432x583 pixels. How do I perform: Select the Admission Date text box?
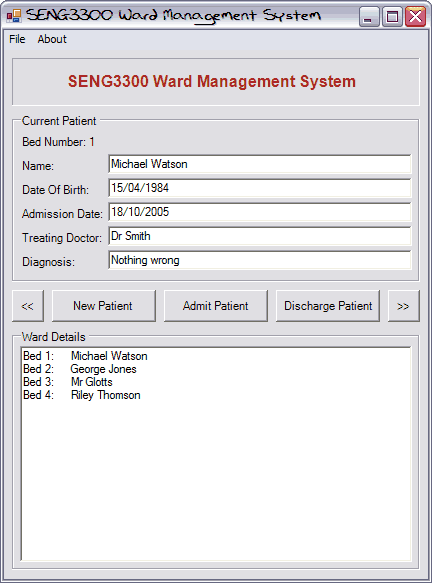pyautogui.click(x=260, y=212)
